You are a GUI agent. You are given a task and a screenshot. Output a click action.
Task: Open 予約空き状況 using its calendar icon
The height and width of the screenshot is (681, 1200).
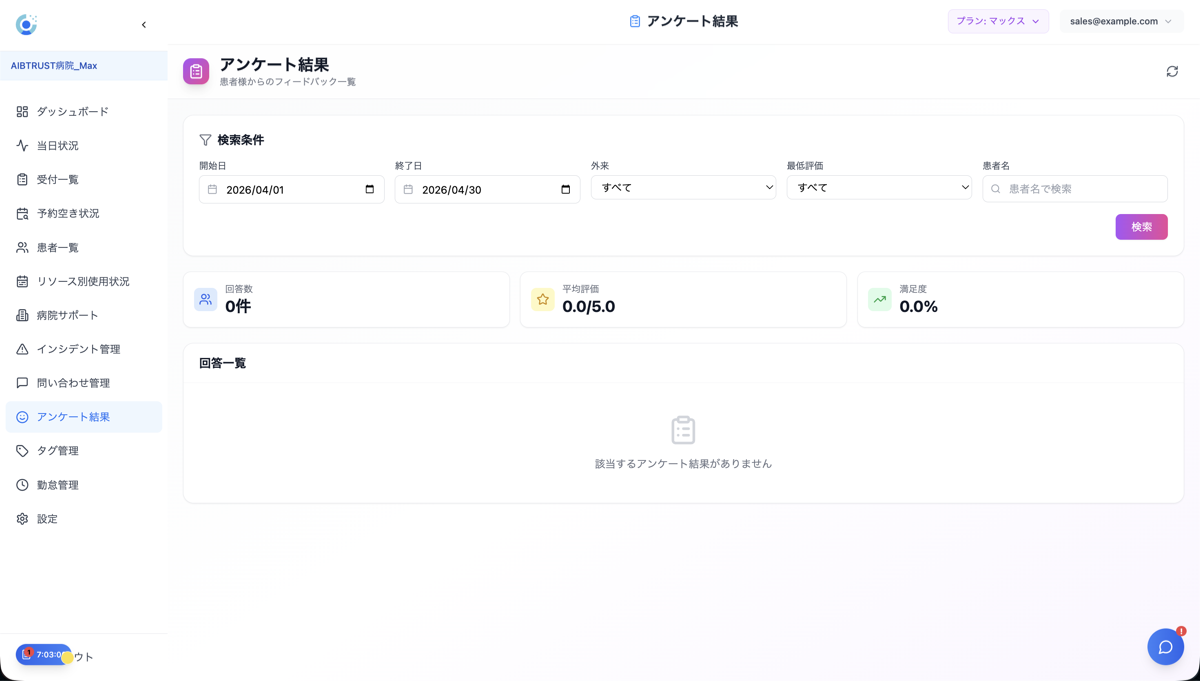pos(22,213)
